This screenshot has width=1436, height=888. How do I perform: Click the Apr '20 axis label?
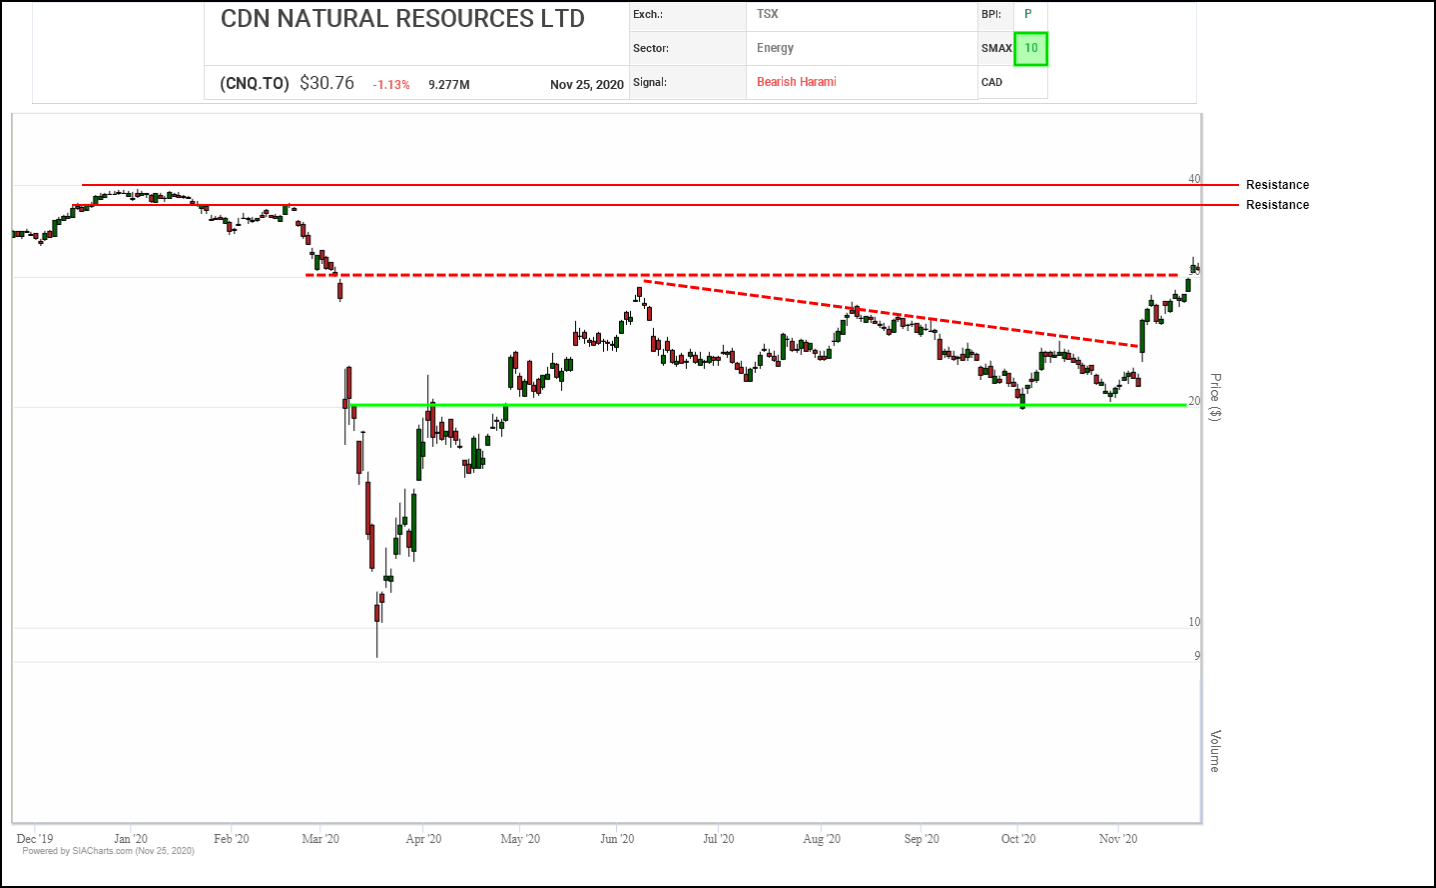coord(423,839)
